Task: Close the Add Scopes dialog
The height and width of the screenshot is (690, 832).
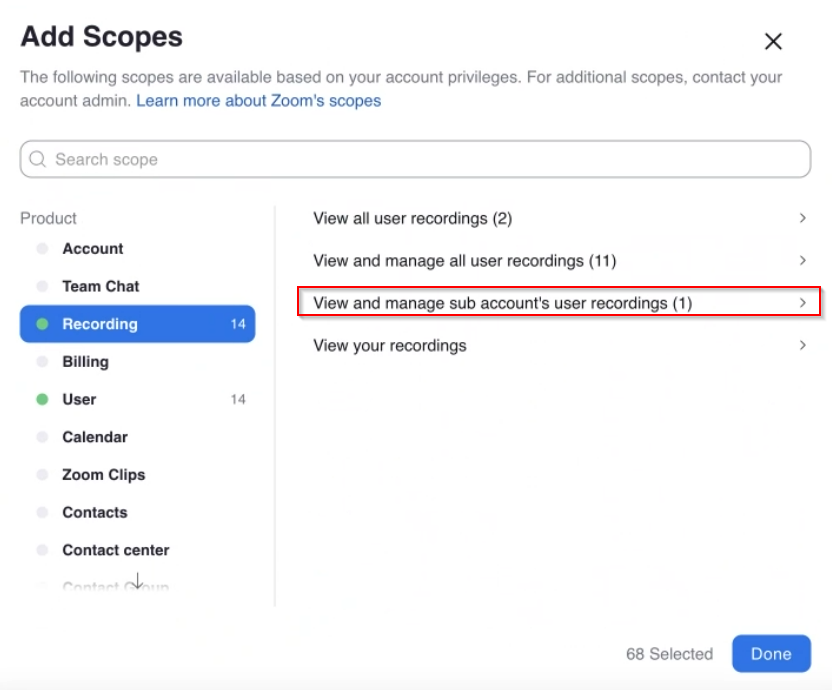Action: tap(773, 41)
